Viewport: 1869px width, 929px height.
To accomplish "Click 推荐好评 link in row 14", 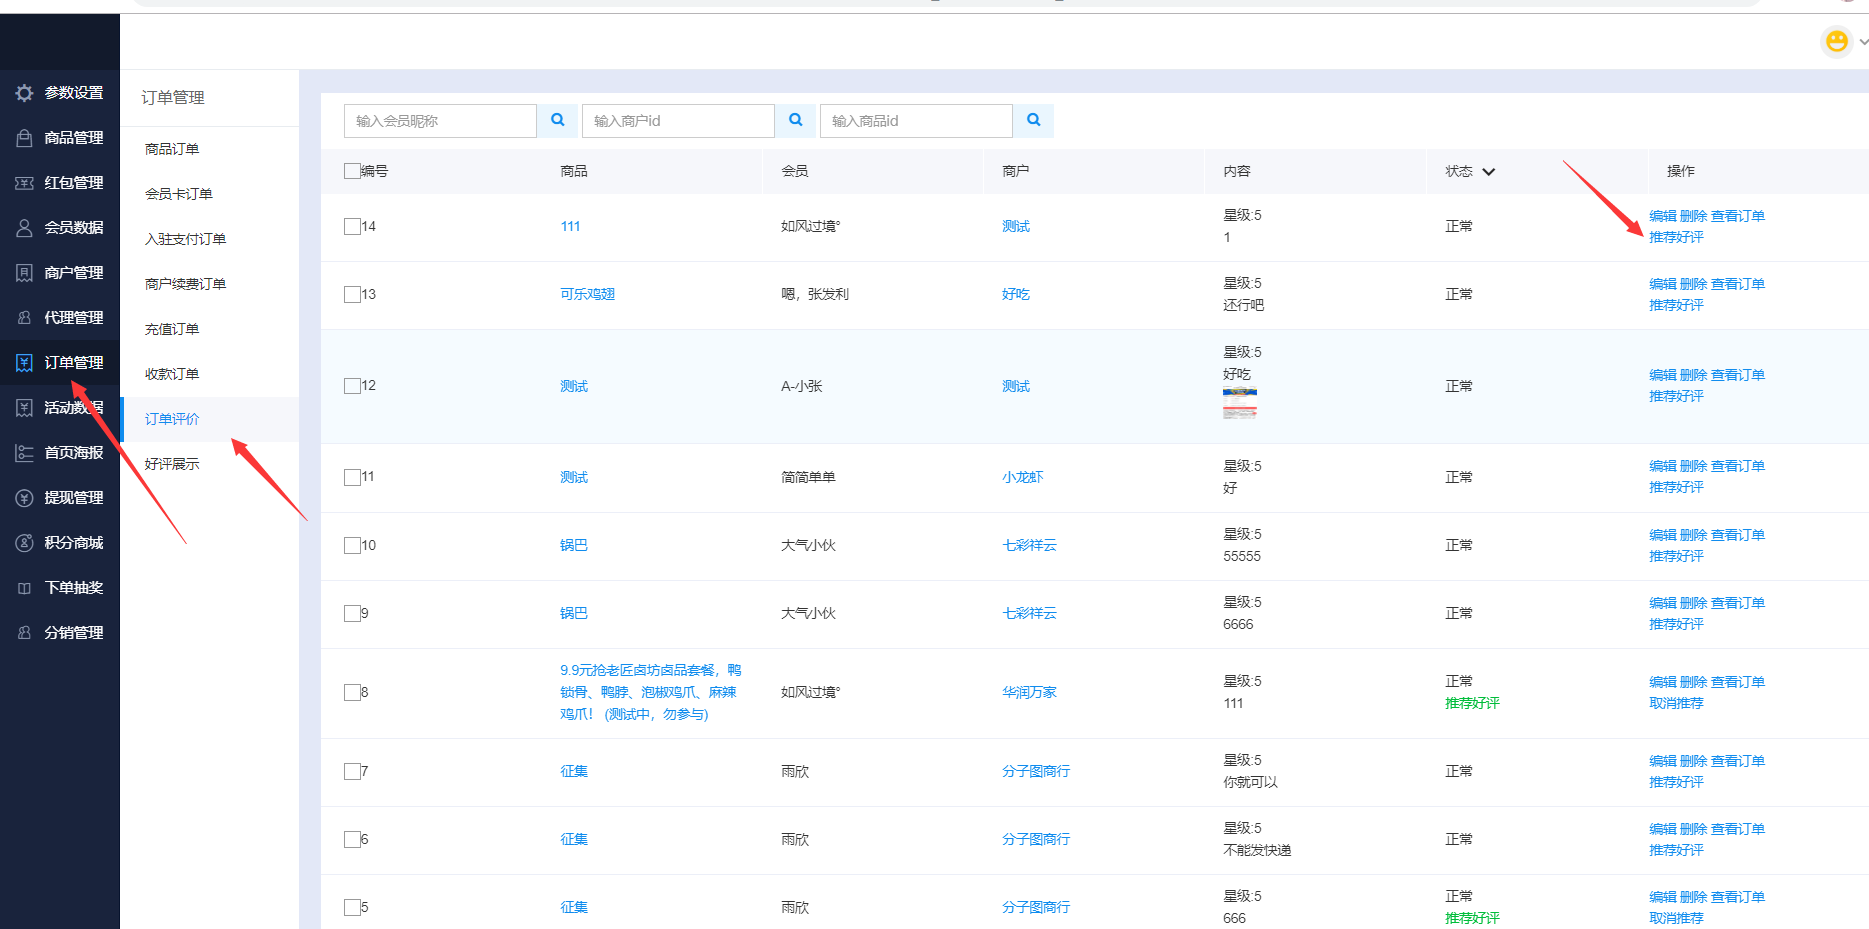I will (x=1676, y=237).
